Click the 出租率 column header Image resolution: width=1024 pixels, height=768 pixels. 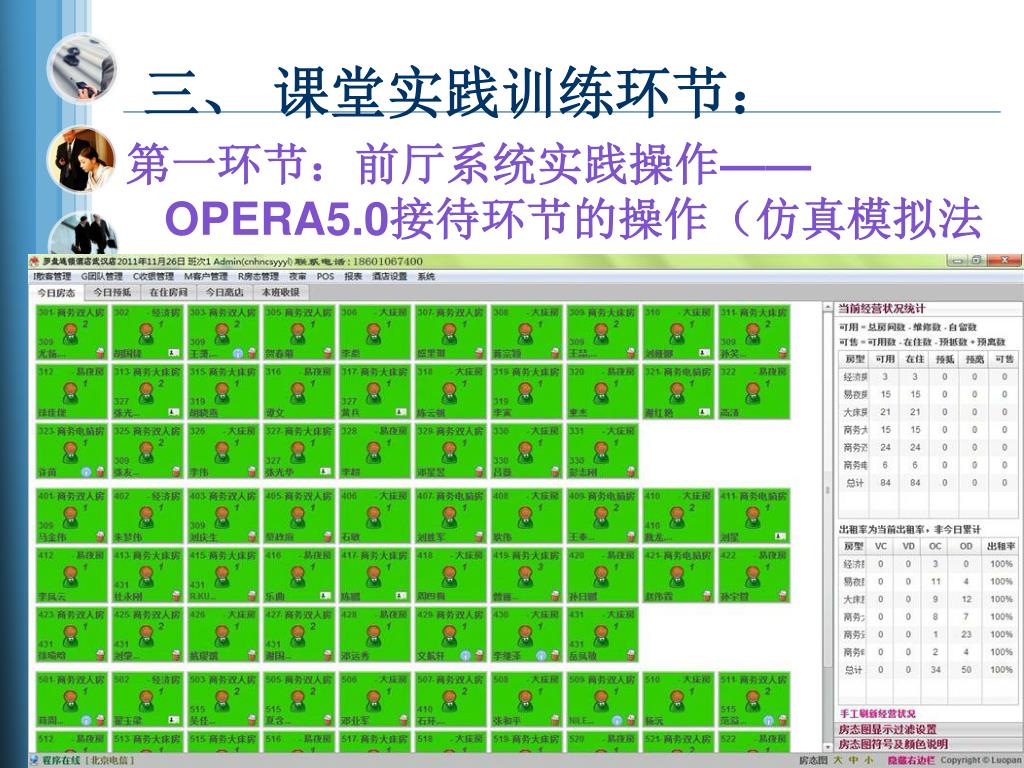coord(1001,546)
